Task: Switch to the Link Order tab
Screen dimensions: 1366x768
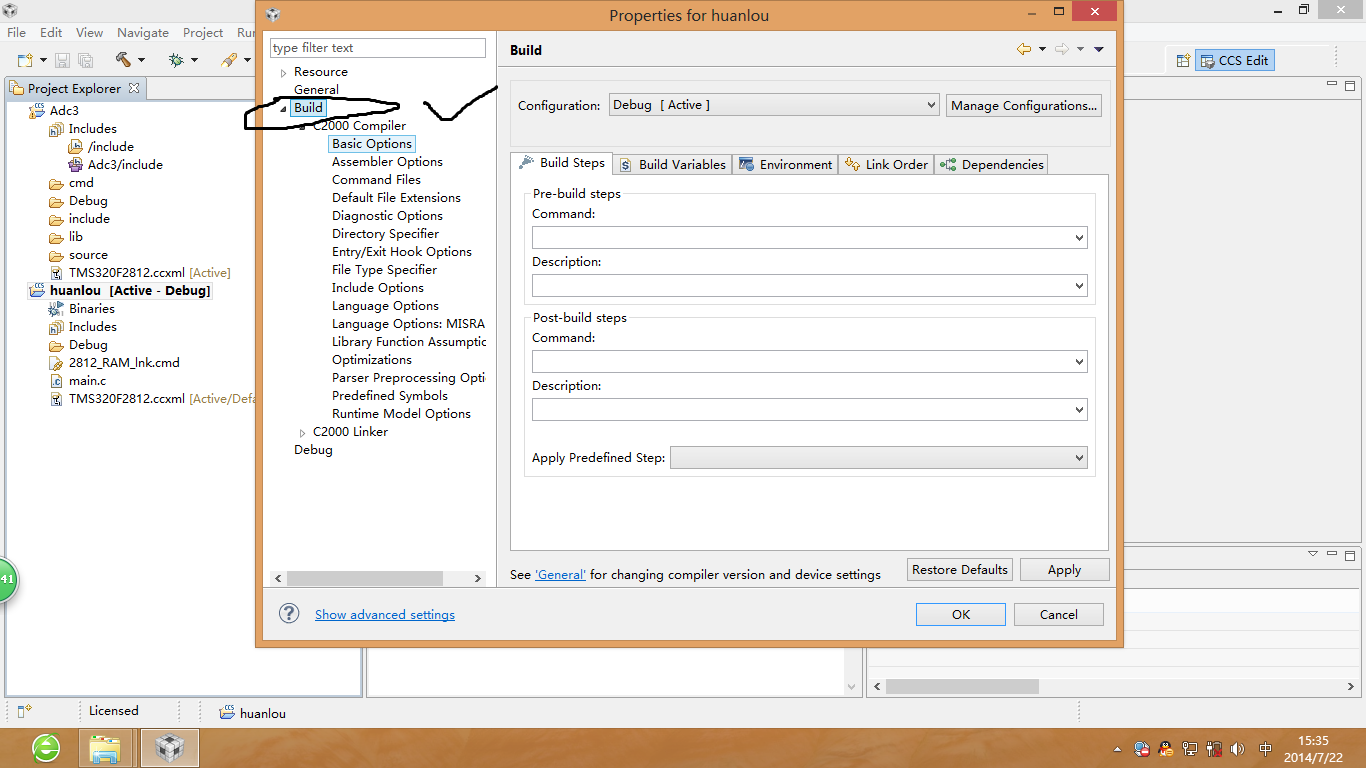Action: [x=887, y=165]
